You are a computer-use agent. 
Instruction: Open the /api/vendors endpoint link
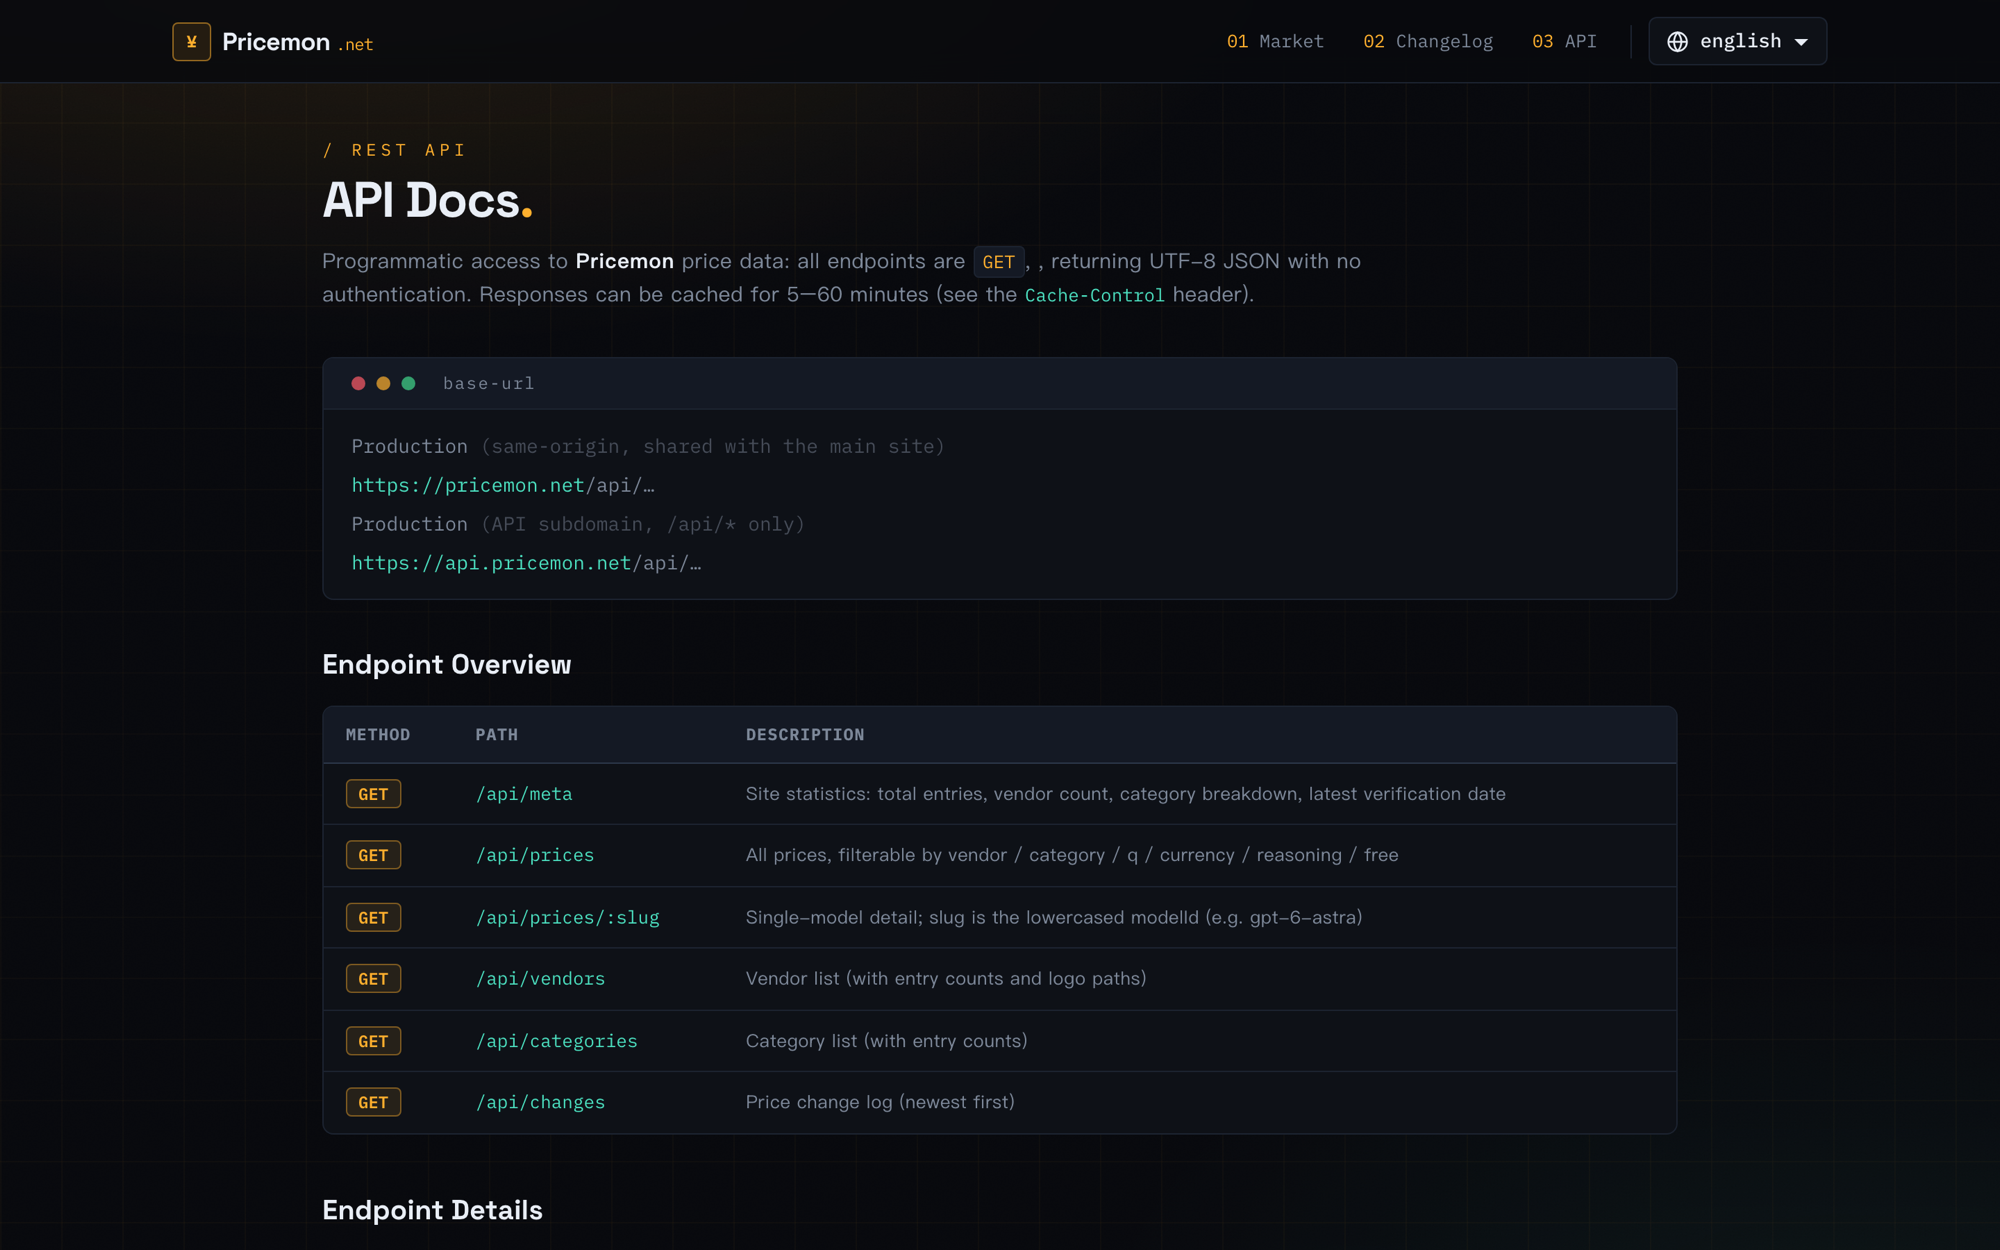click(x=540, y=978)
